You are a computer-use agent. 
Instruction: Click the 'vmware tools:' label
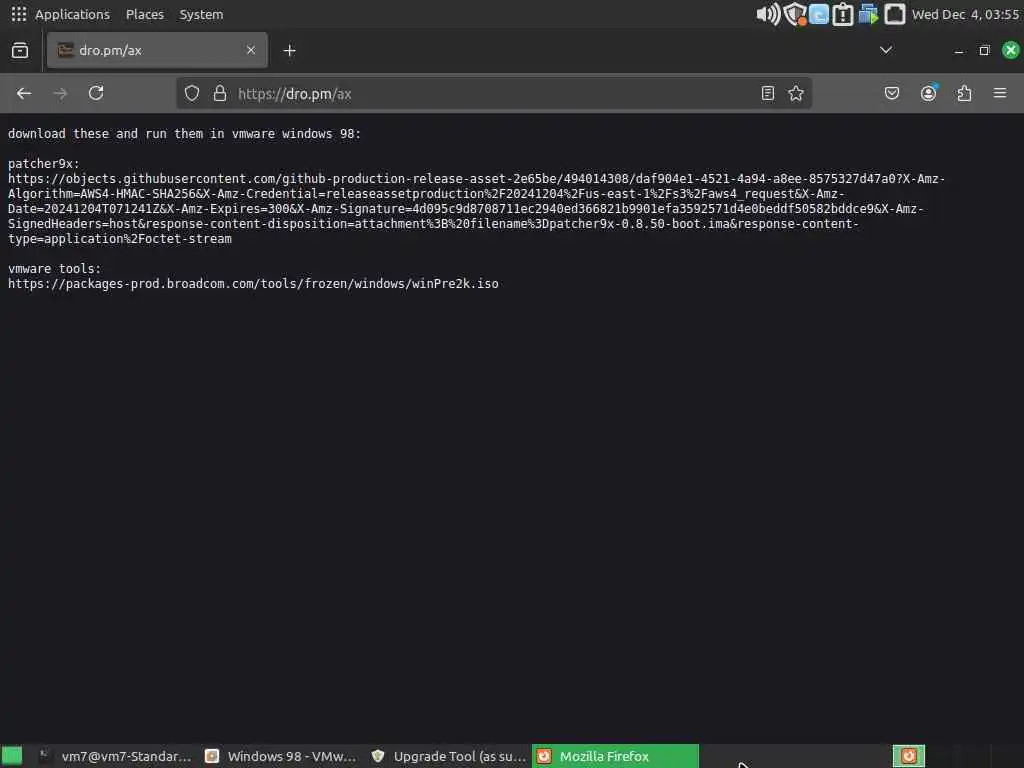coord(54,268)
